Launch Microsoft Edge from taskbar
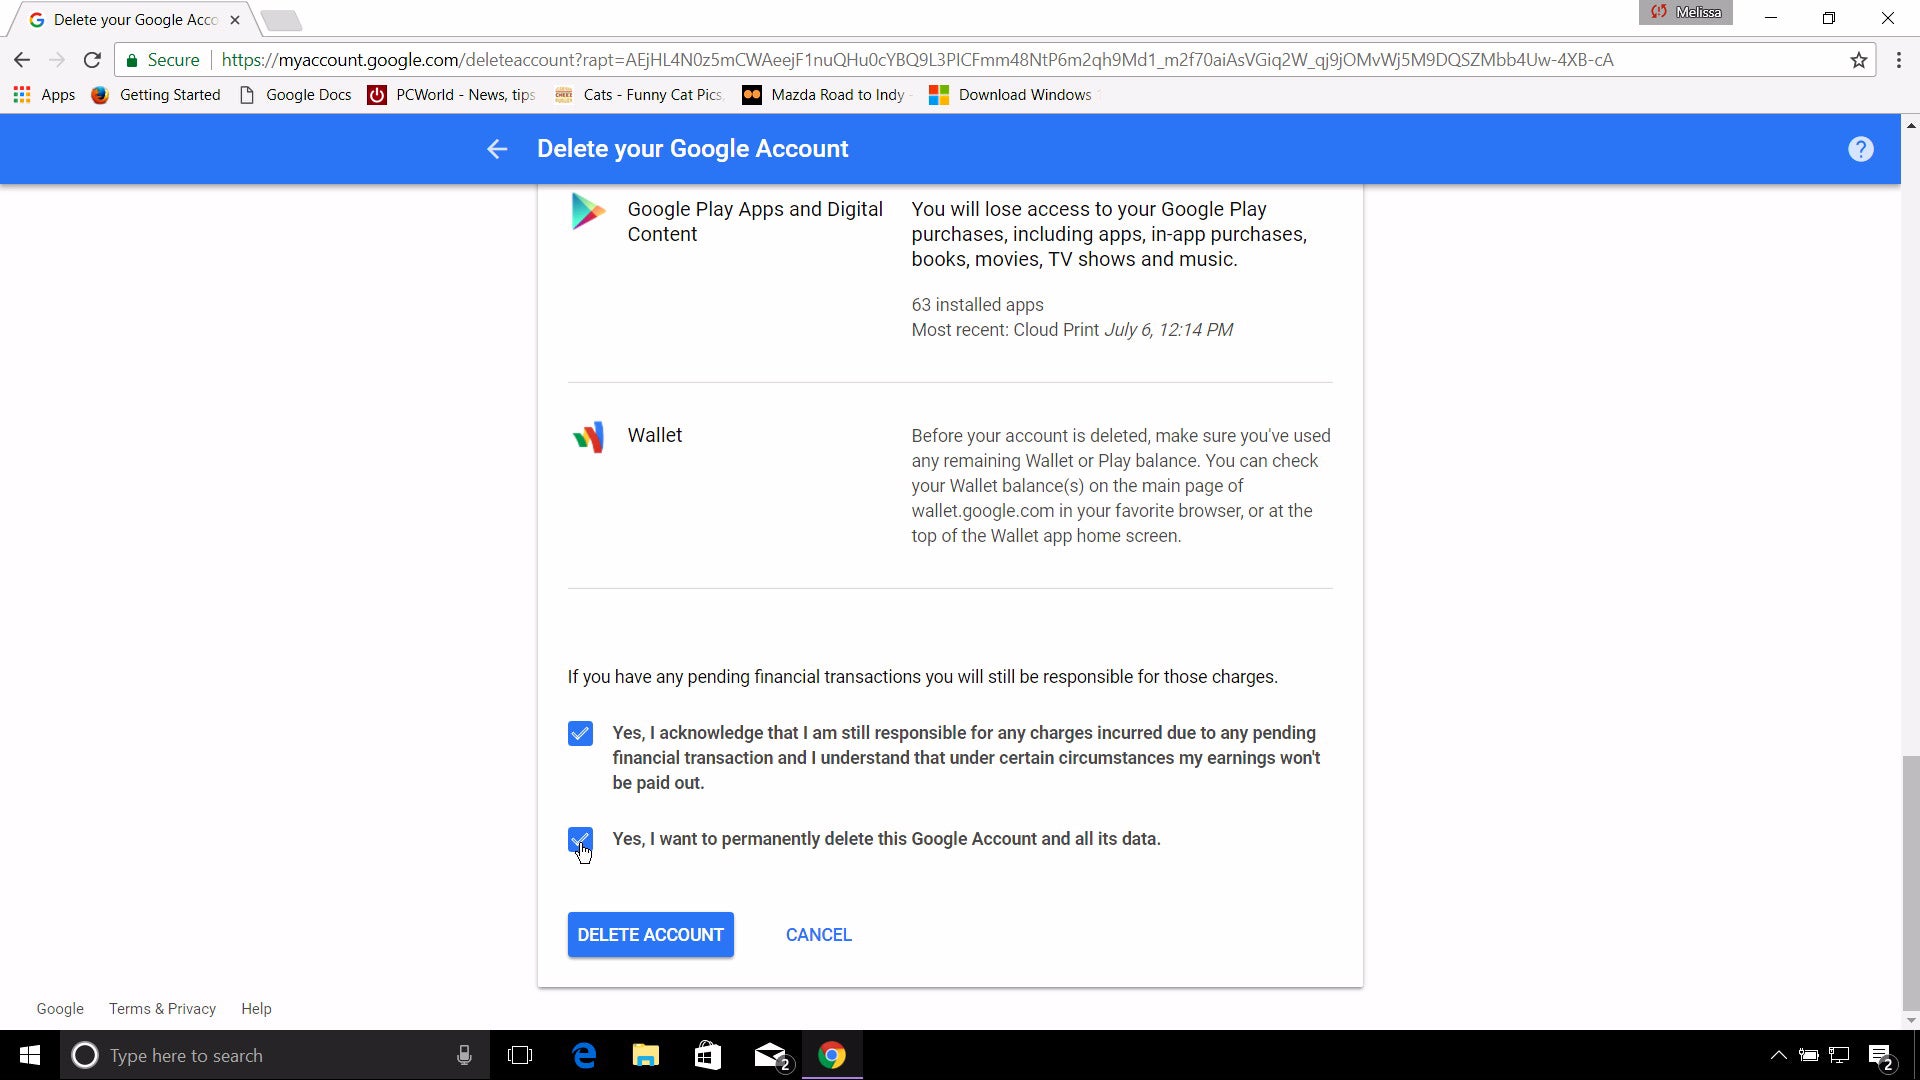 coord(584,1055)
